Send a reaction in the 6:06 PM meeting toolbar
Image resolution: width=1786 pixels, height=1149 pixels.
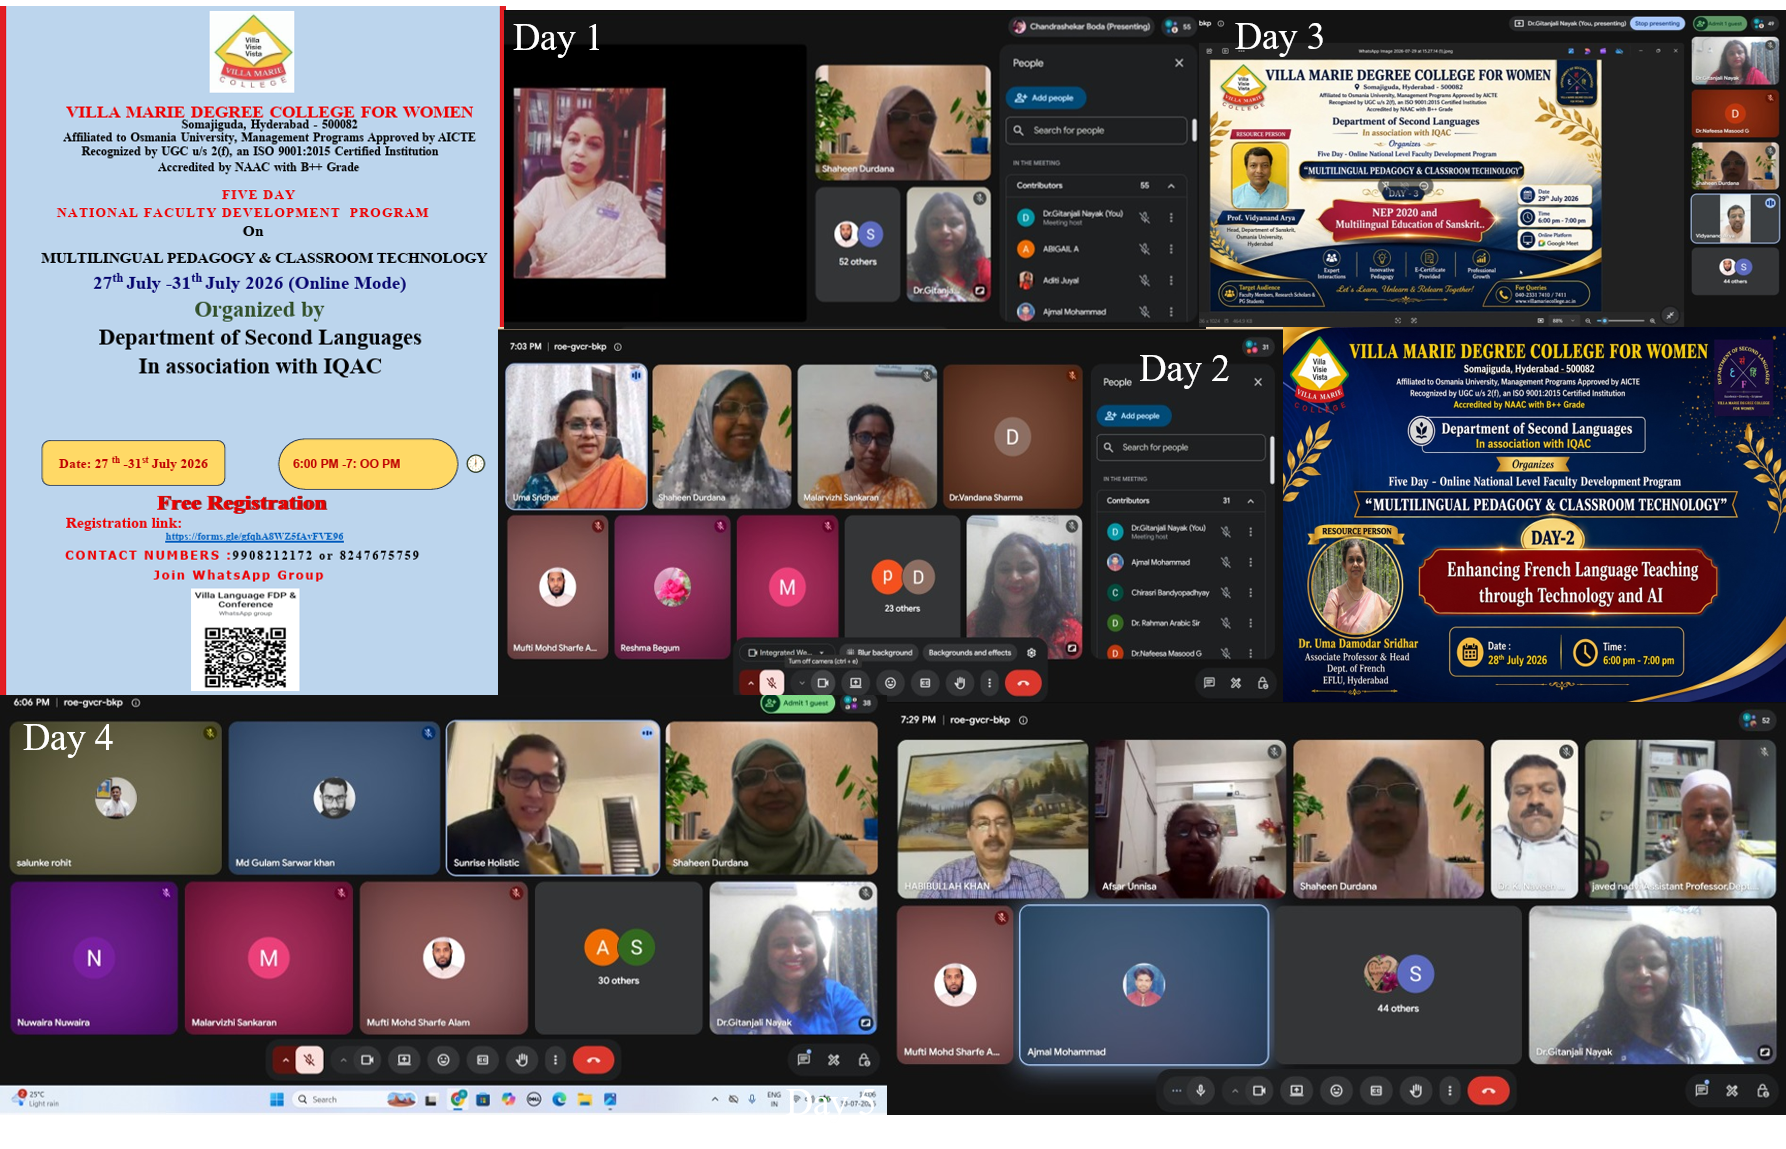[x=444, y=1059]
